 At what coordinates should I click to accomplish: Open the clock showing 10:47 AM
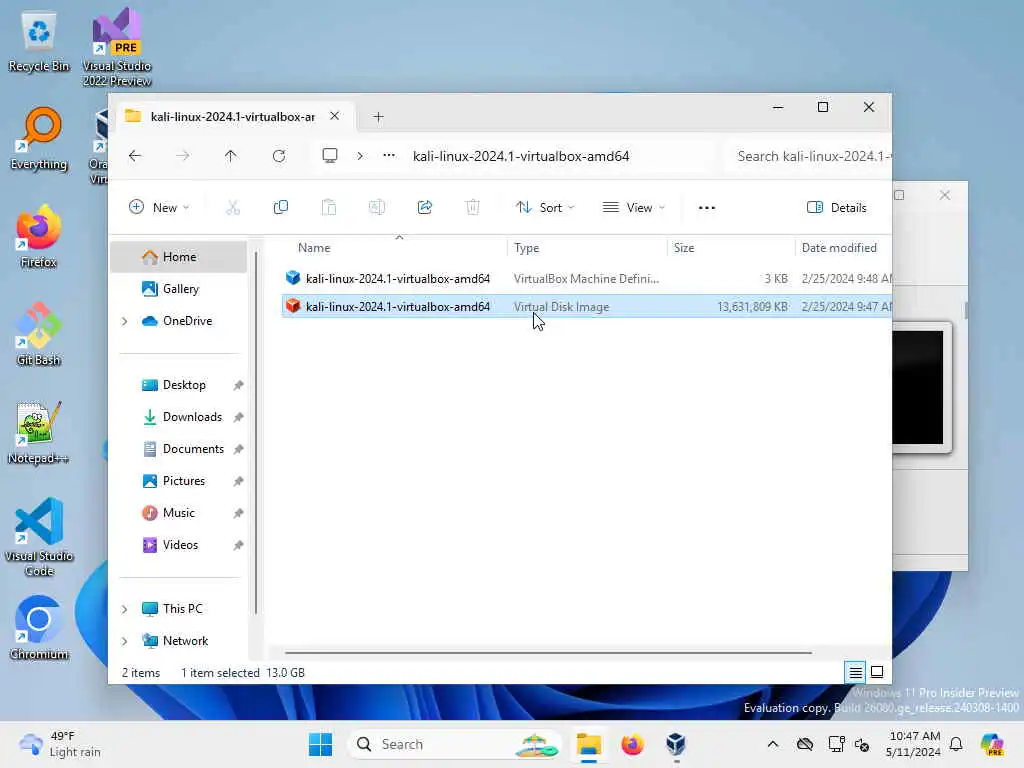(914, 744)
